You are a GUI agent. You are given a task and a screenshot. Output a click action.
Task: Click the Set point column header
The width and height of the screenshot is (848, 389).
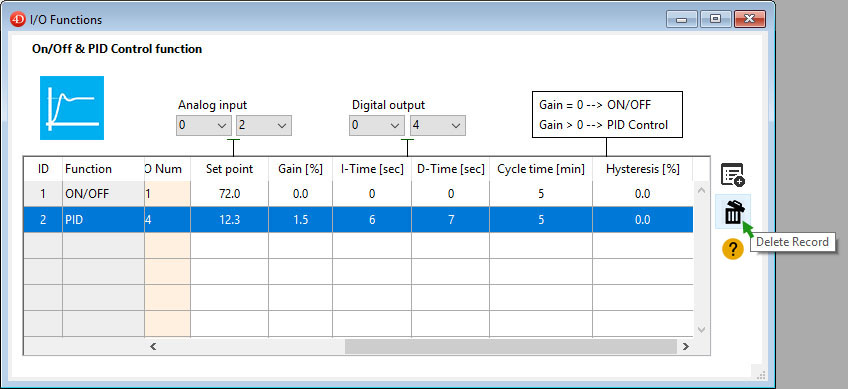coord(229,169)
